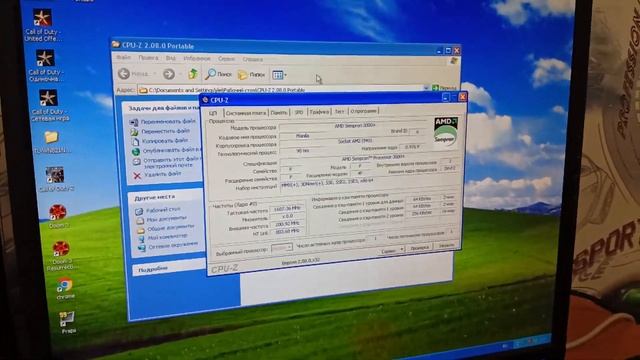Open the address bar dropdown in Explorer

(426, 88)
